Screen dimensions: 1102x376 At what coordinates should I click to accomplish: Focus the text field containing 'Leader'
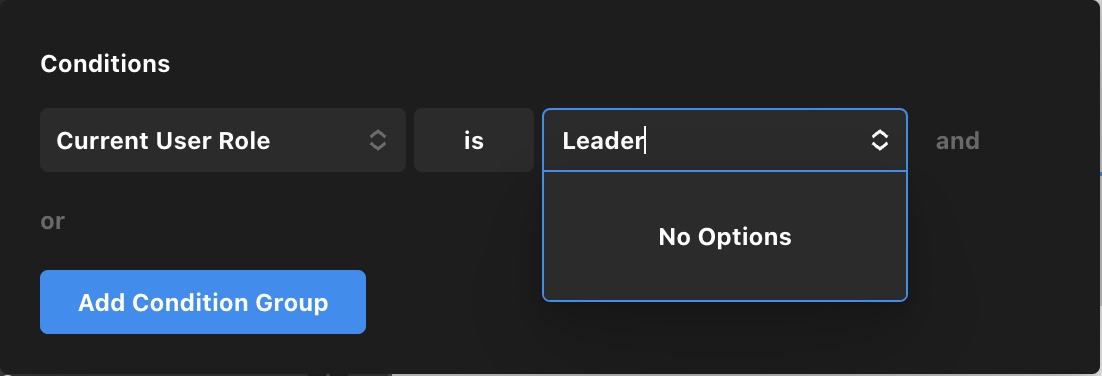click(725, 140)
